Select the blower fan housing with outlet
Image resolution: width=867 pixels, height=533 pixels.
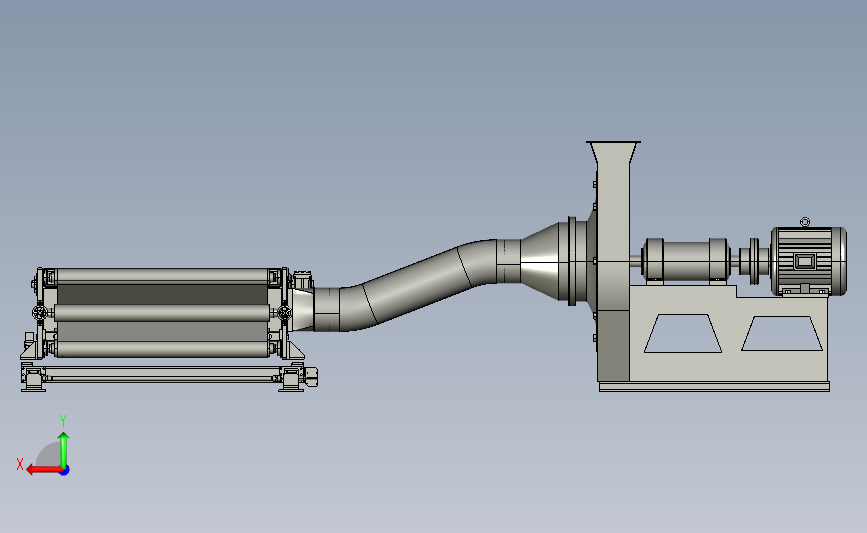coord(613,260)
